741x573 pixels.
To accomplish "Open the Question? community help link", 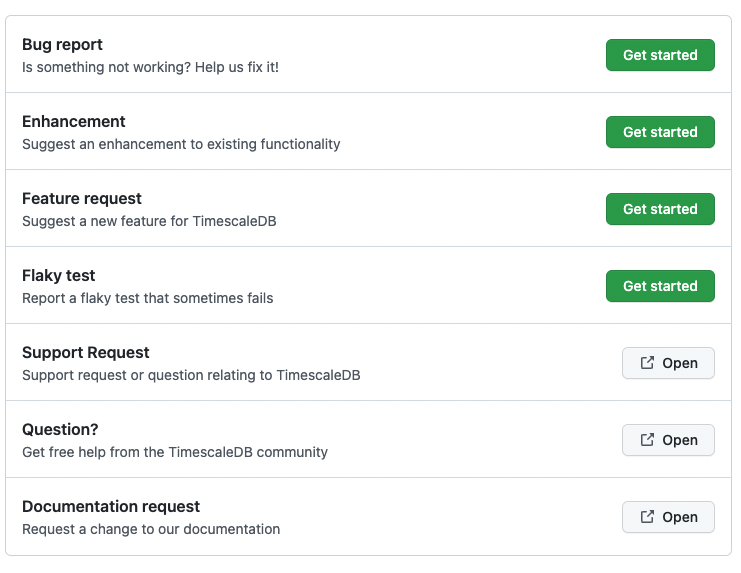I will [668, 440].
